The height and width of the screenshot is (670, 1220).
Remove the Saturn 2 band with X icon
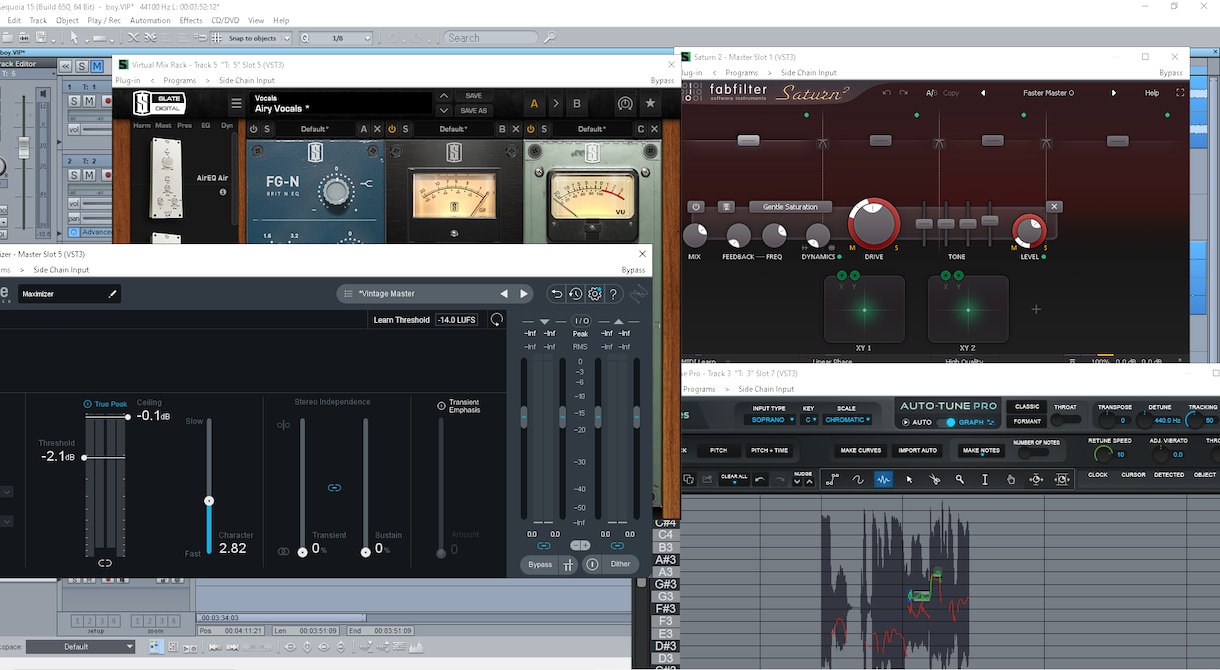[1053, 207]
